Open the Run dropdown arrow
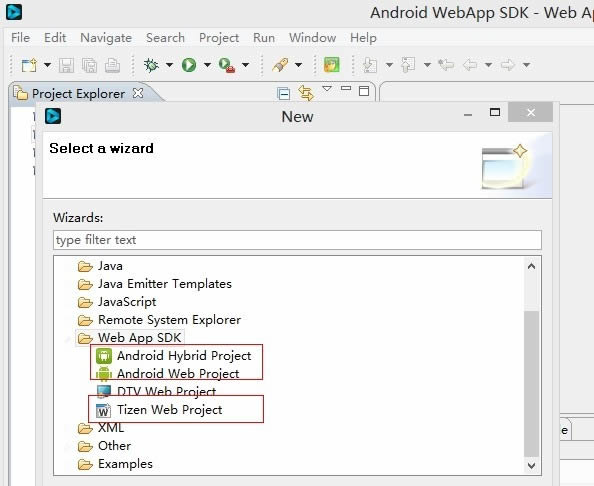Screen dimensions: 594x486 [x=207, y=65]
